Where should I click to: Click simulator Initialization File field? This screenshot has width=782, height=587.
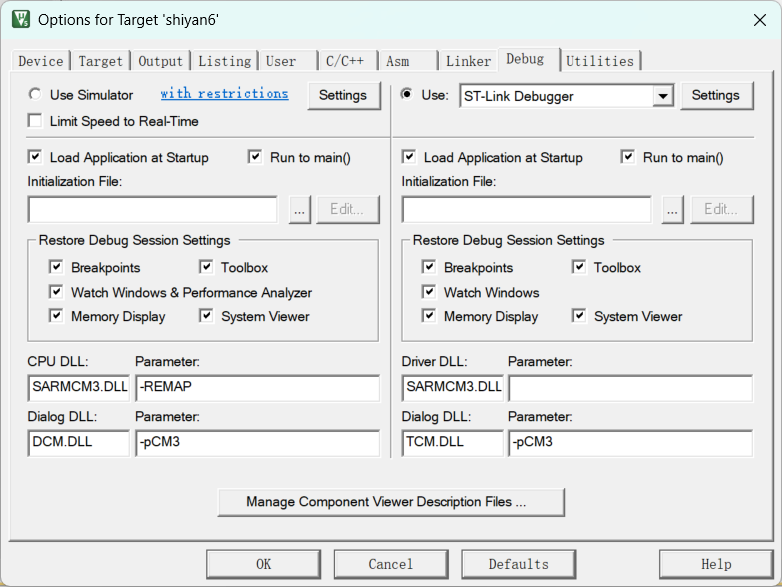tap(153, 209)
